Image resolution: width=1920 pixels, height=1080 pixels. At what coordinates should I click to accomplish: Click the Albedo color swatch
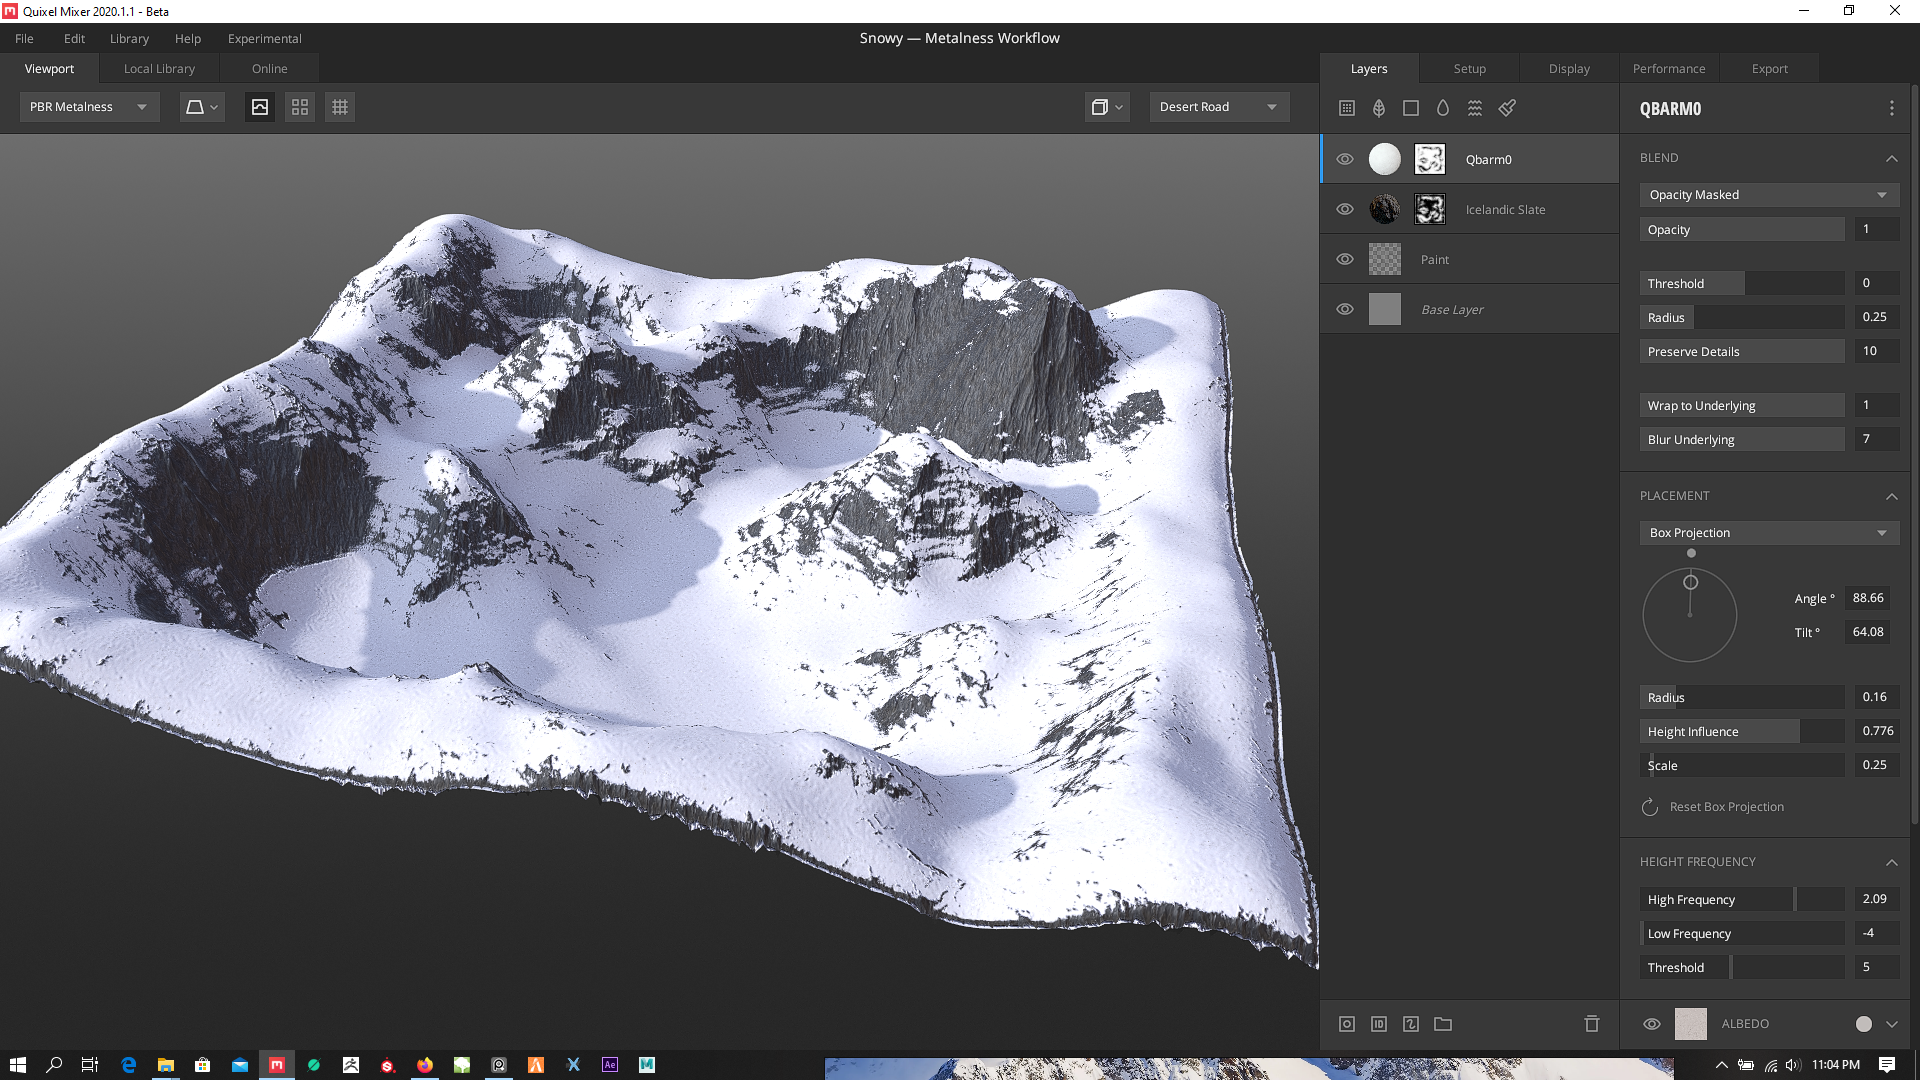1690,1024
